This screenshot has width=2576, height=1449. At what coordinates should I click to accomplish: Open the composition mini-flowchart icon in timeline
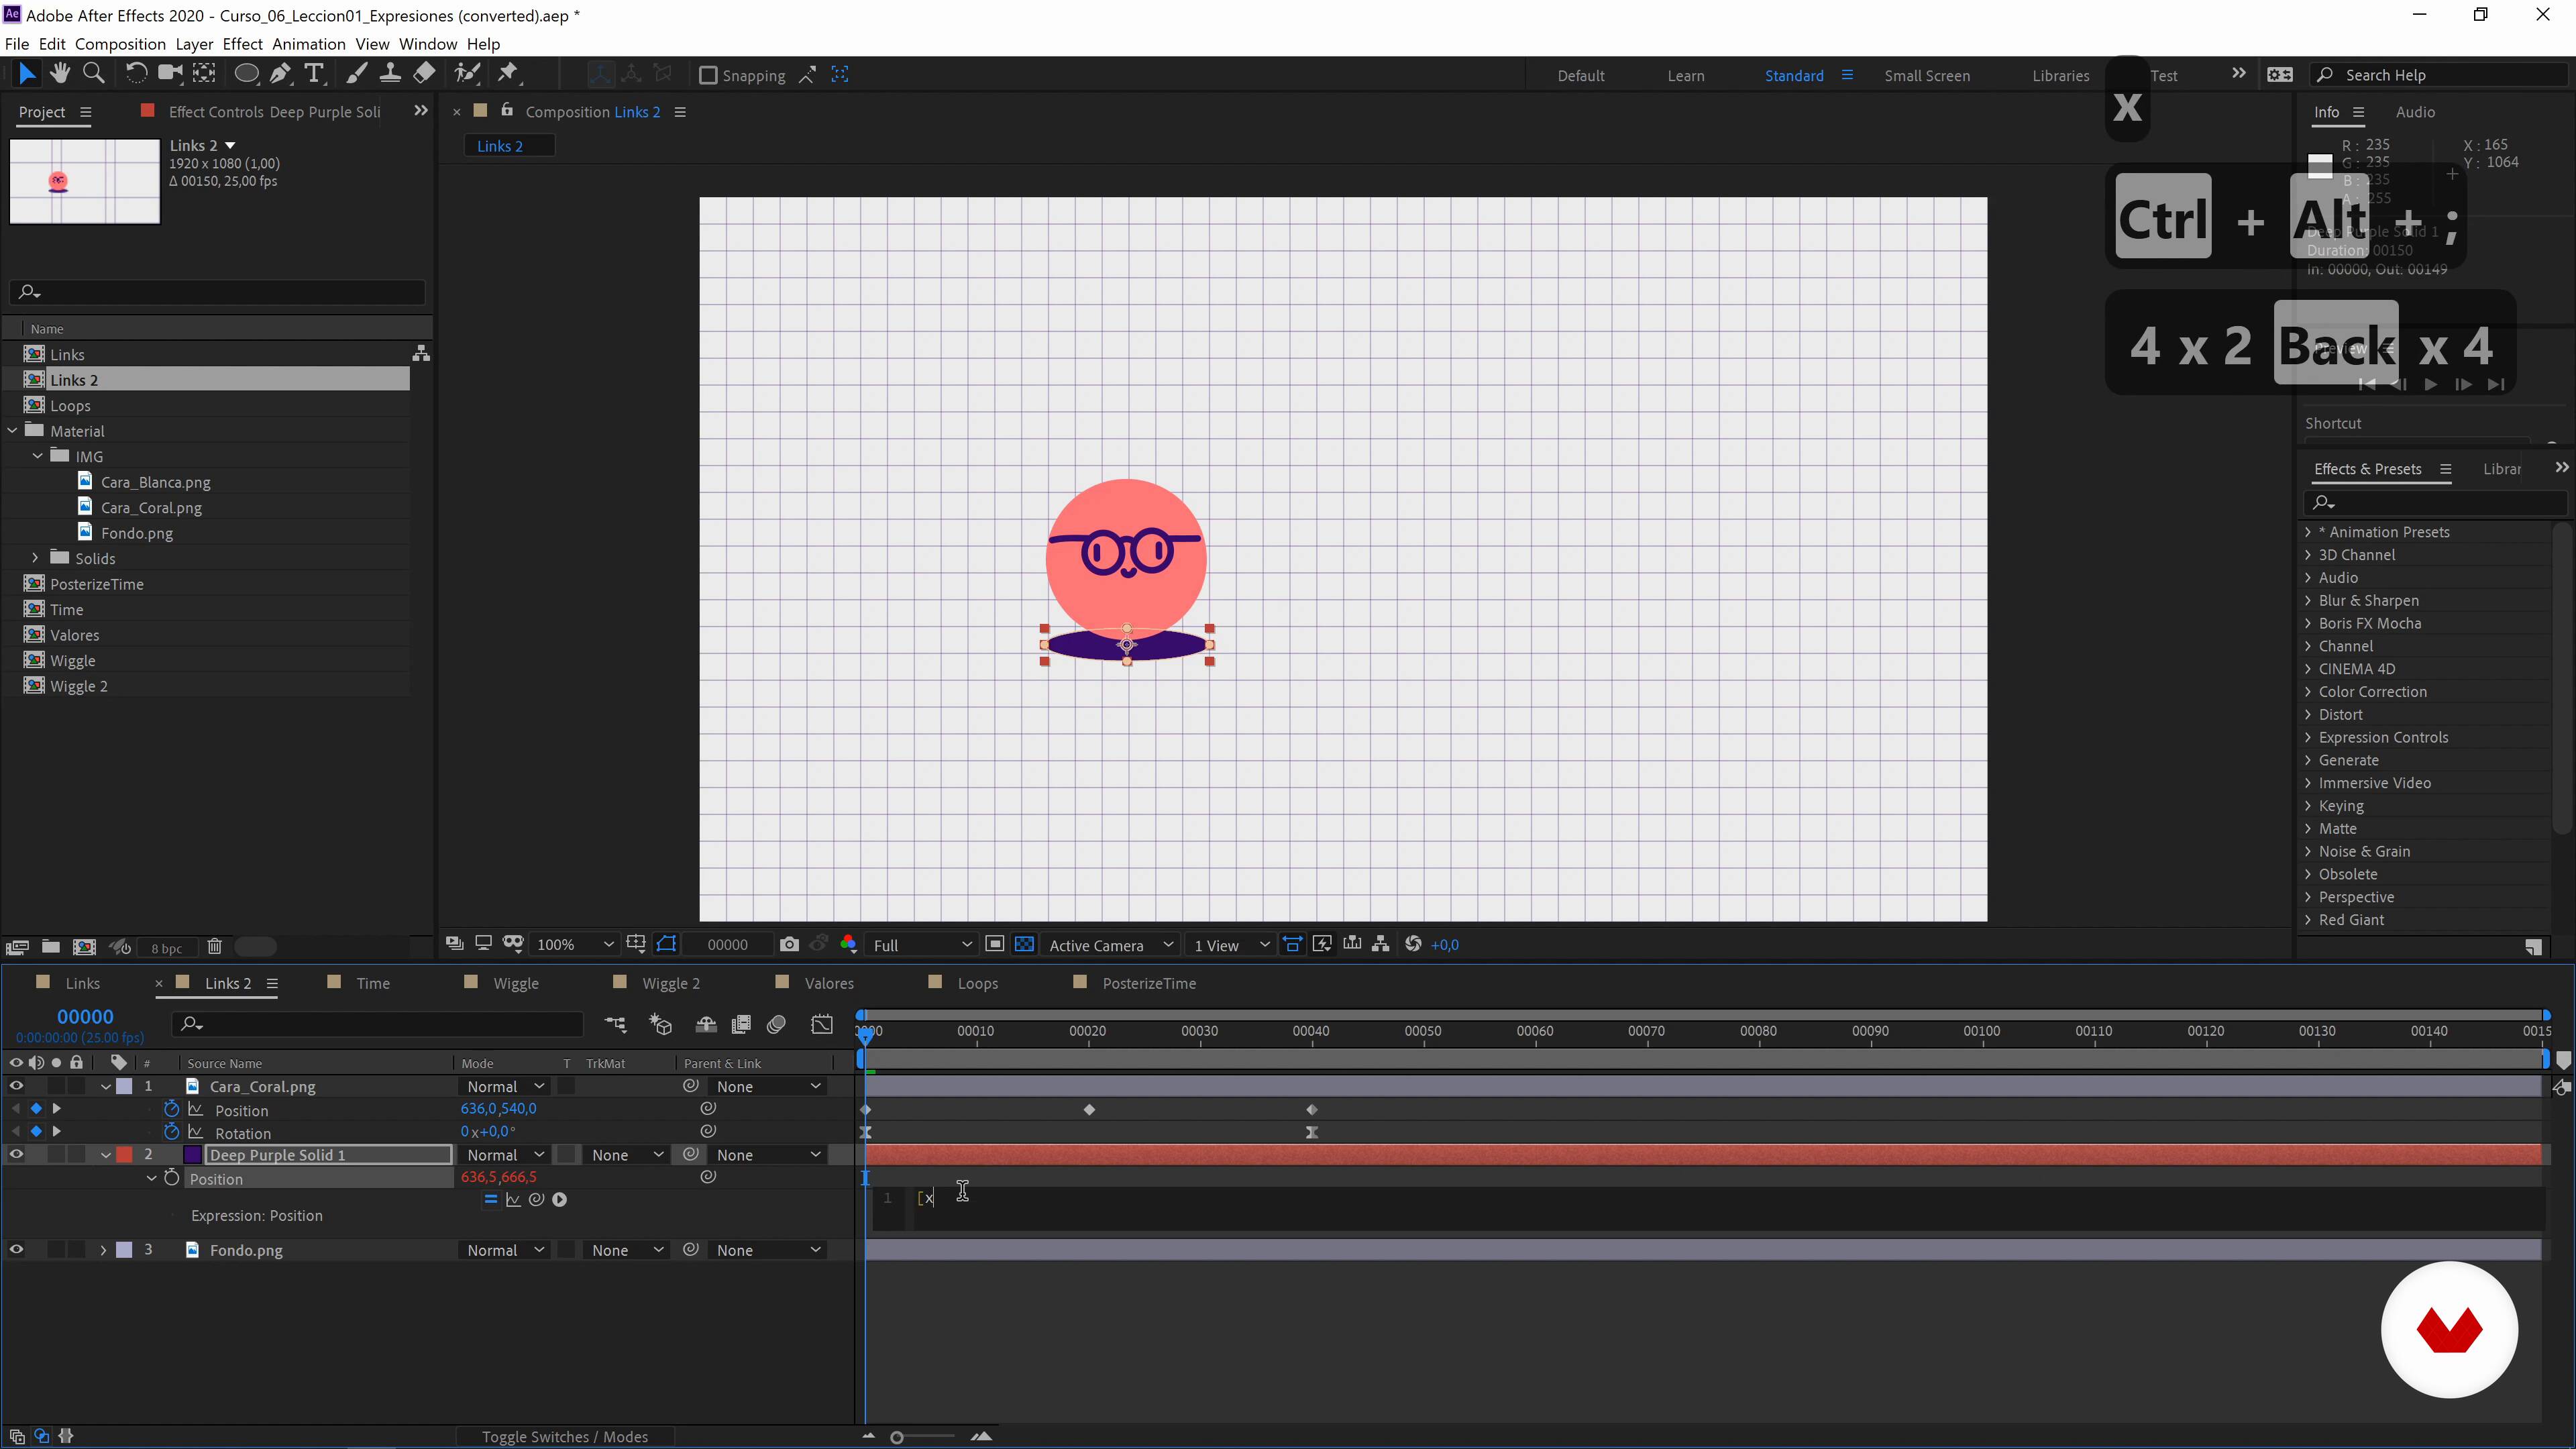pyautogui.click(x=615, y=1024)
